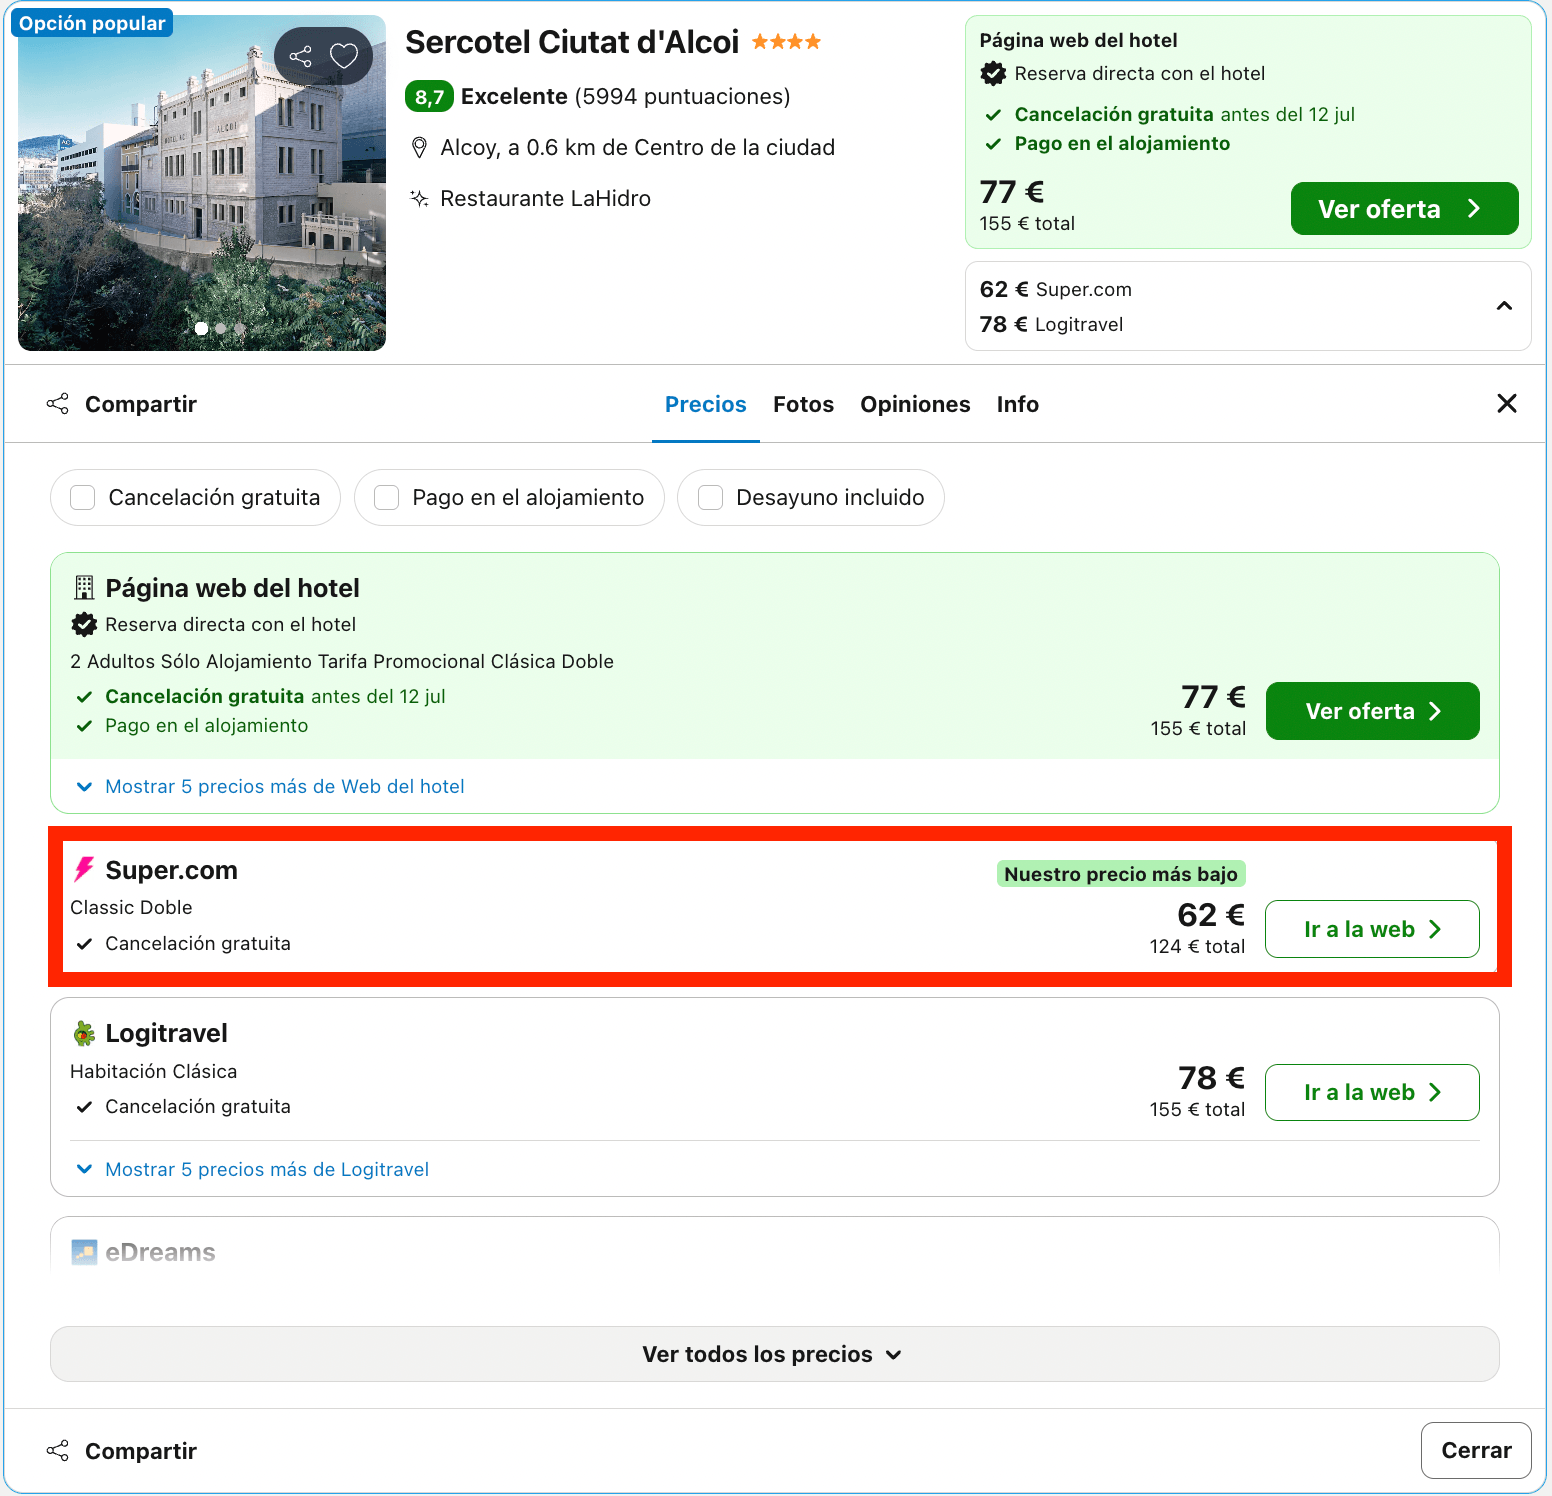
Task: Click the location pin icon near Alcoy
Action: (420, 148)
